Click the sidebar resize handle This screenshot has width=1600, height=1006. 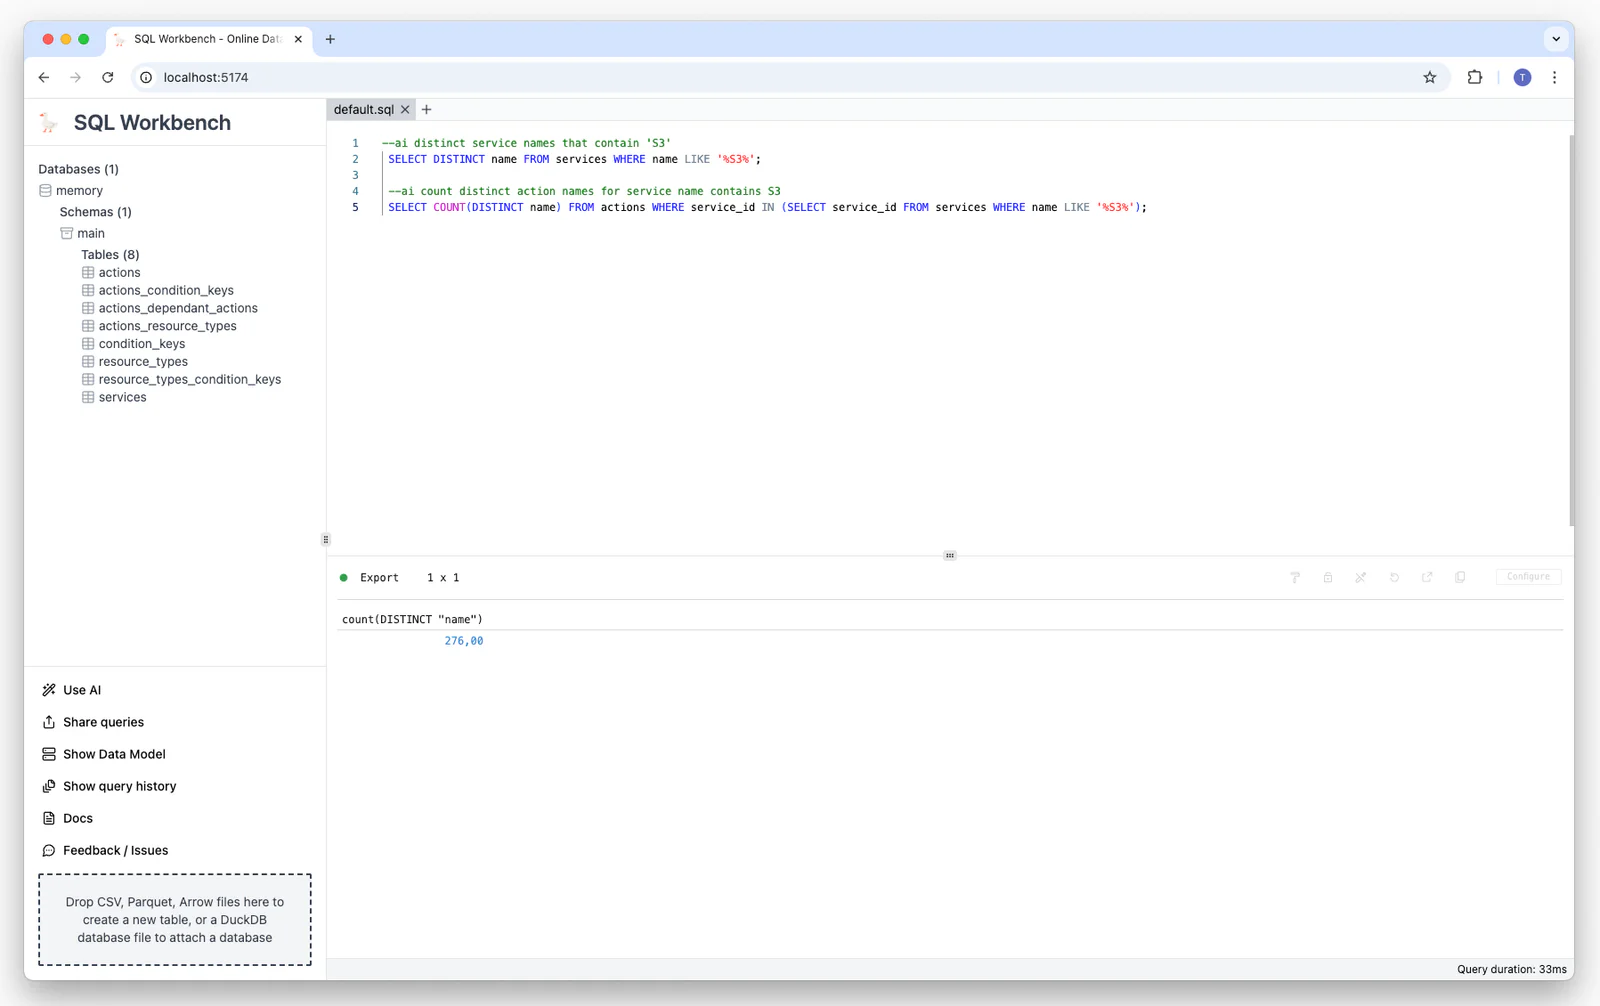click(x=325, y=539)
